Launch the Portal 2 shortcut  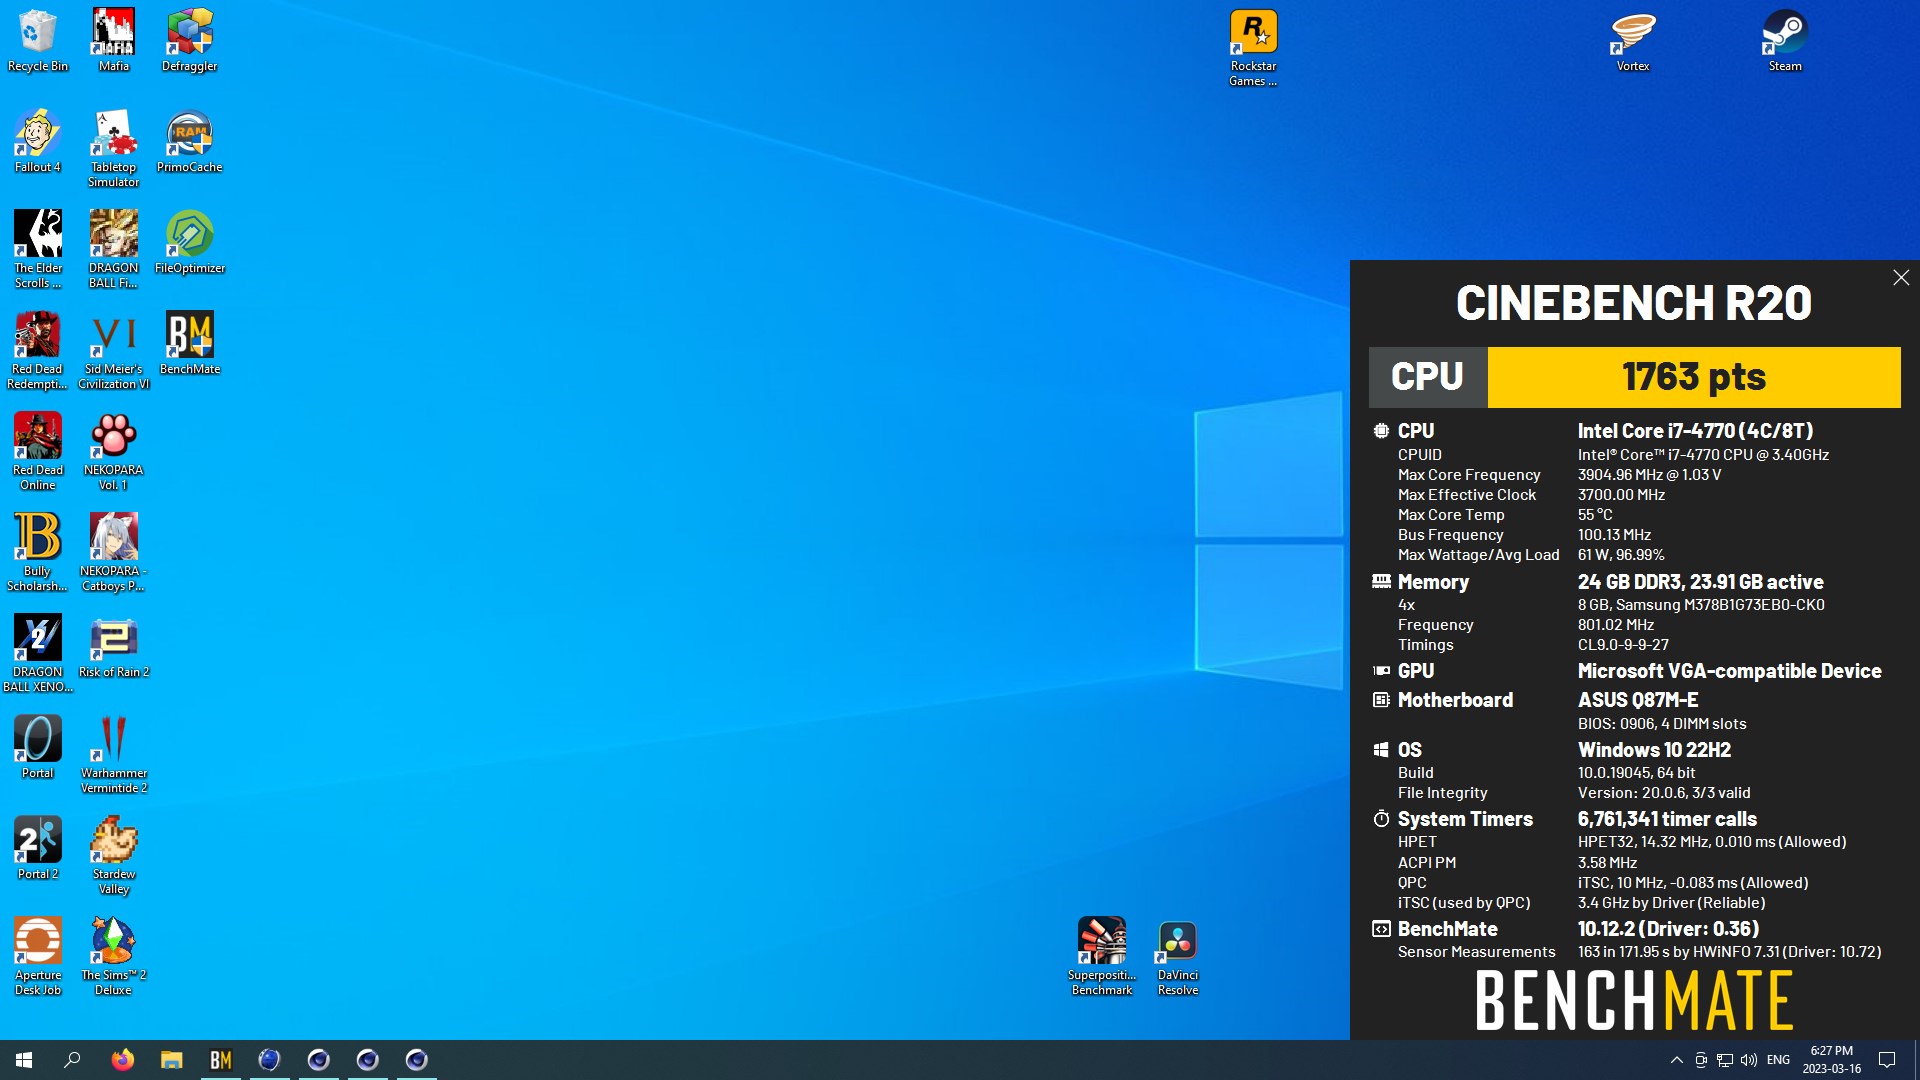click(38, 849)
